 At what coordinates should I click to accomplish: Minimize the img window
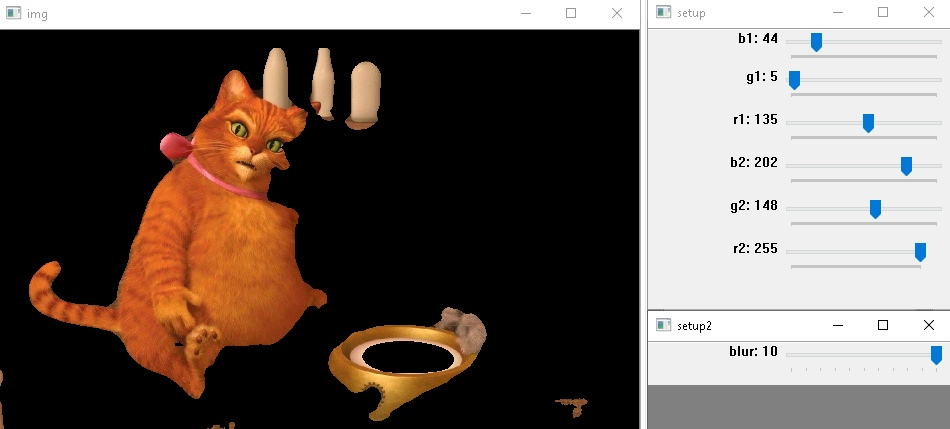(x=525, y=13)
